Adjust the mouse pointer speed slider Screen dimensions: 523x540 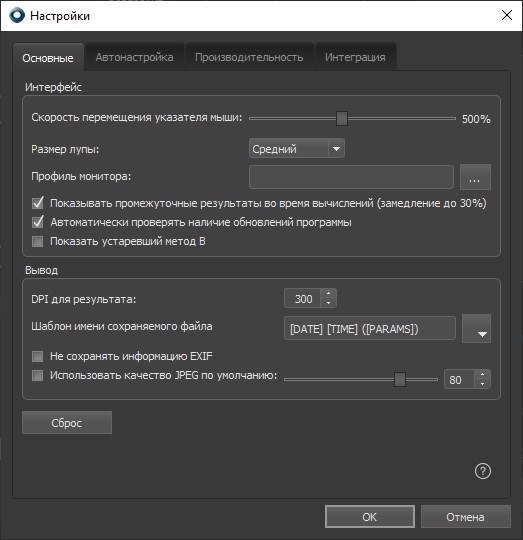click(342, 118)
